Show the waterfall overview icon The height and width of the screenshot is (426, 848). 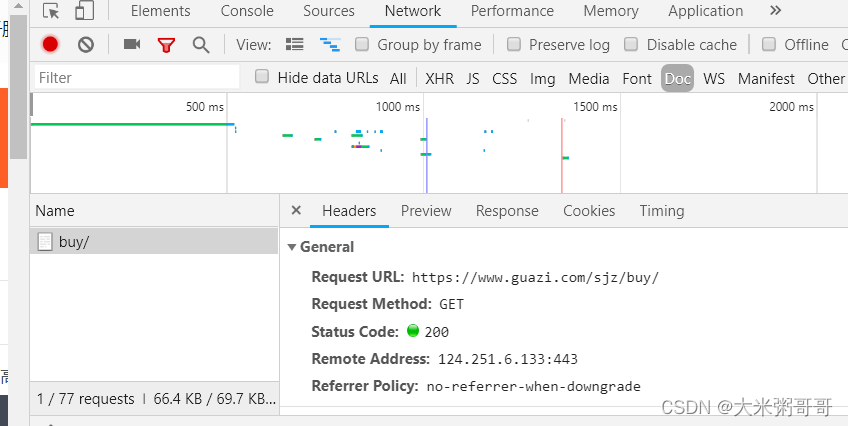pyautogui.click(x=329, y=44)
